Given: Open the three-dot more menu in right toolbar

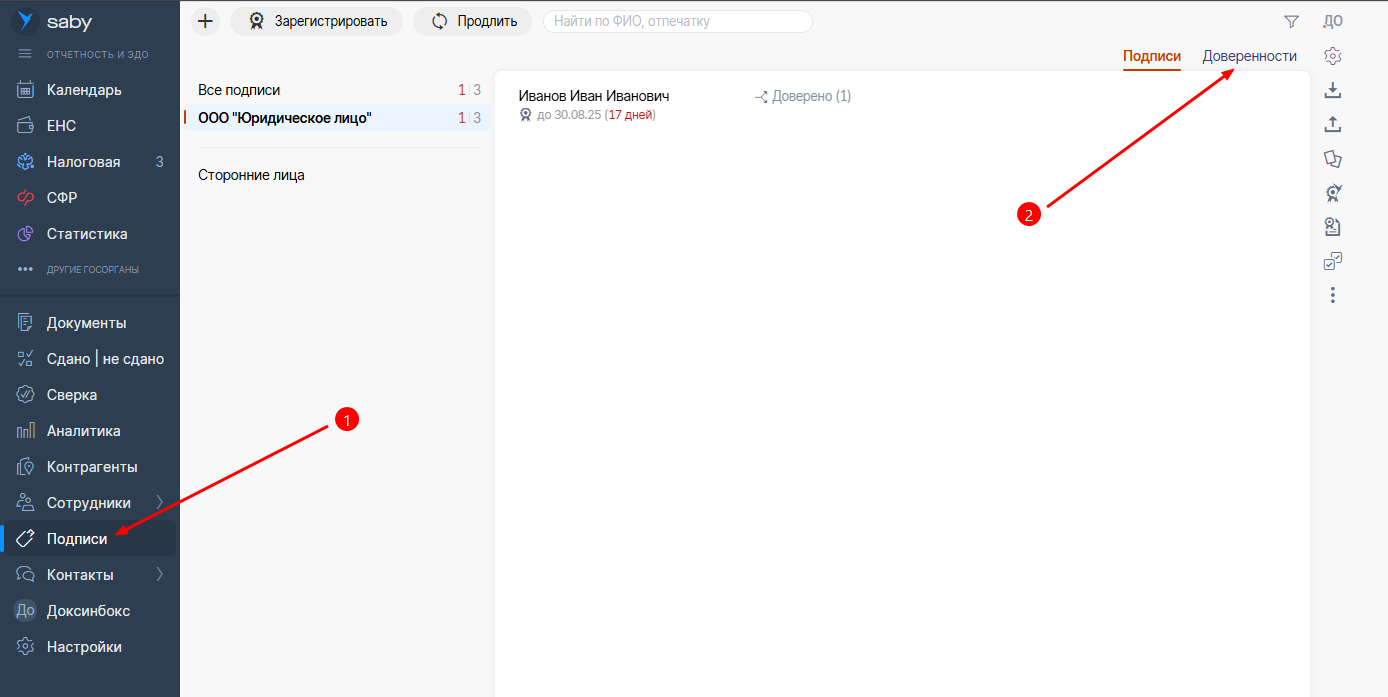Looking at the screenshot, I should 1332,295.
